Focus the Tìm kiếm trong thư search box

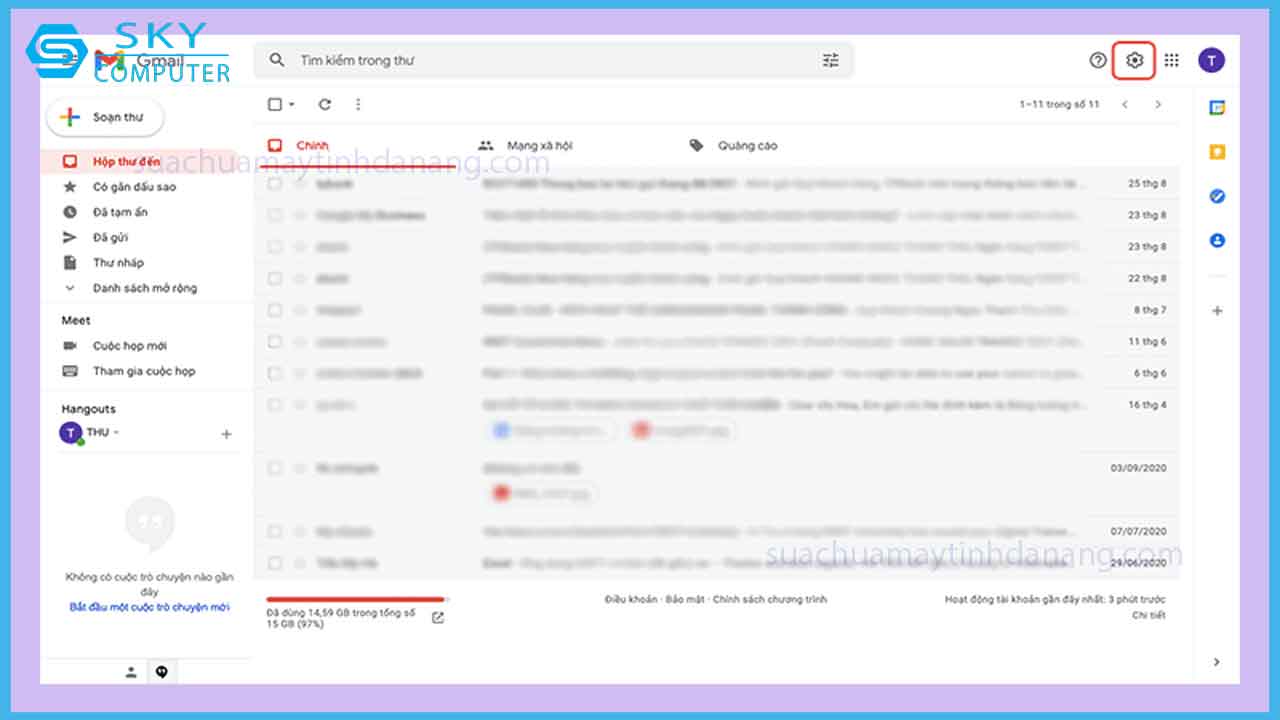pos(553,60)
